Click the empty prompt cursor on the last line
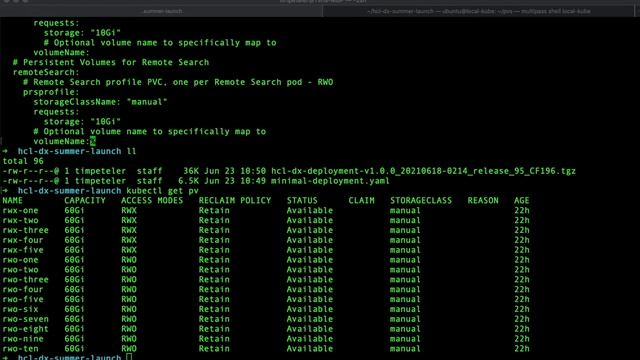Image resolution: width=640 pixels, height=360 pixels. coord(129,357)
